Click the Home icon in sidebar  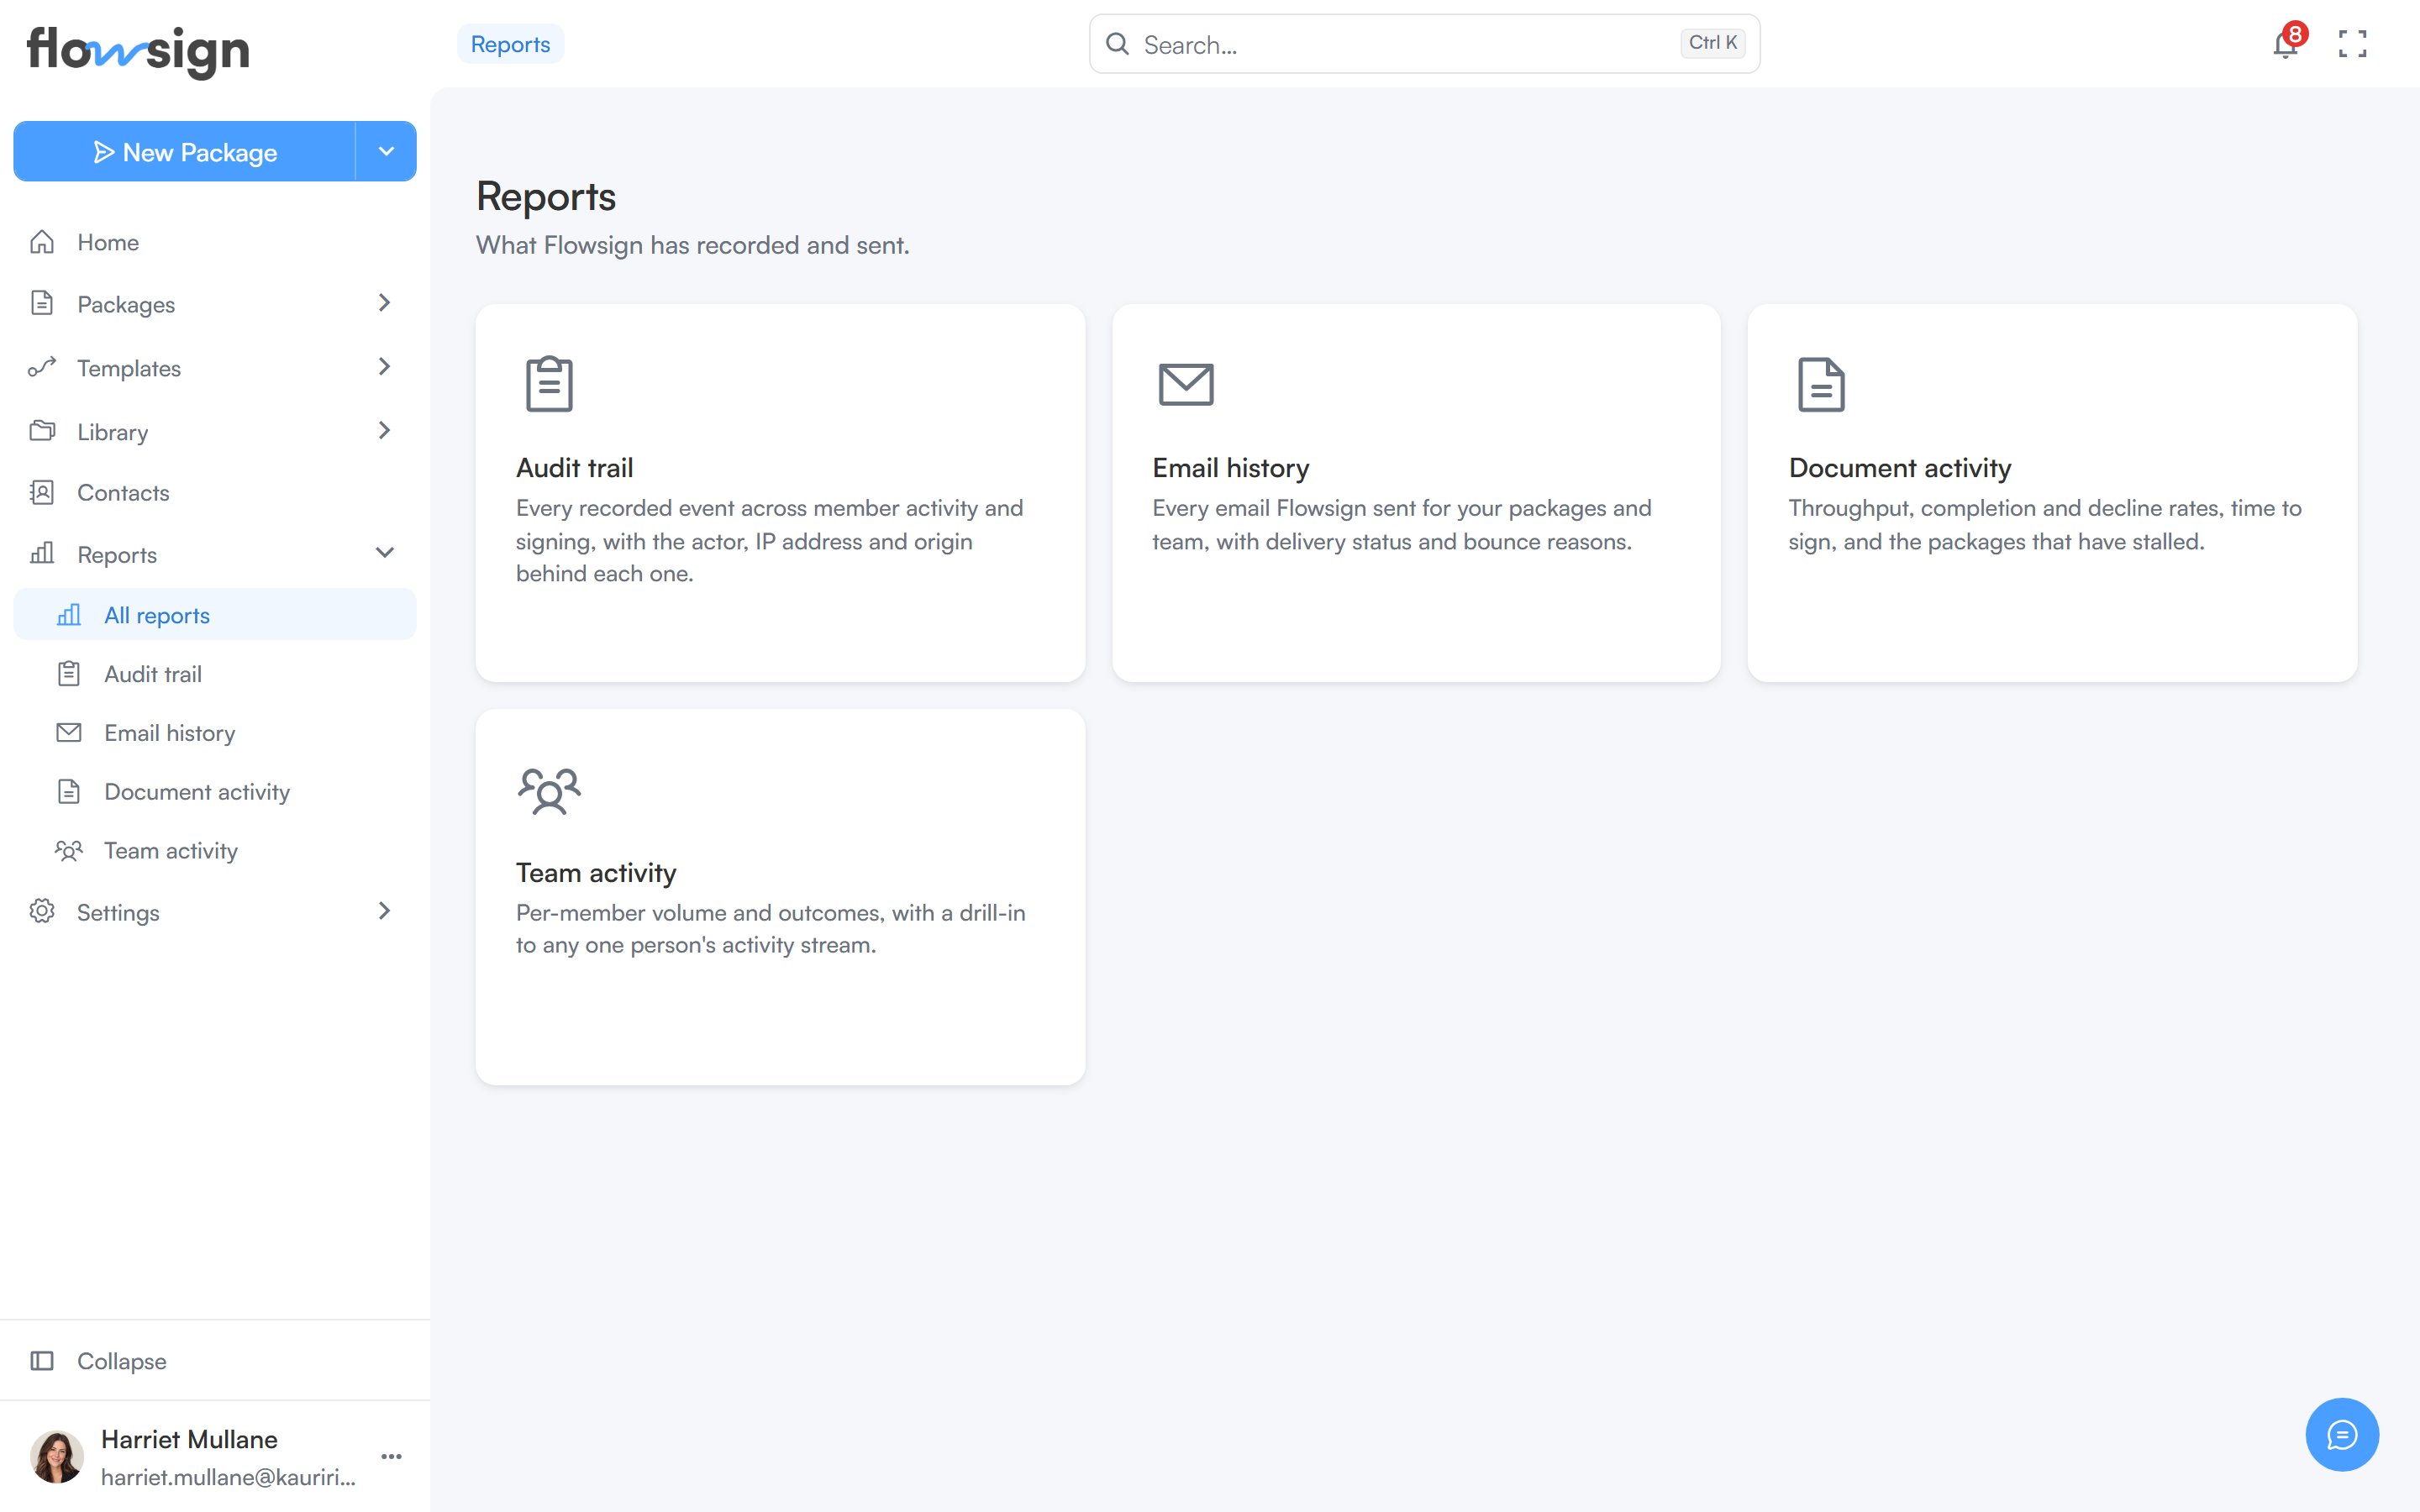pos(42,242)
